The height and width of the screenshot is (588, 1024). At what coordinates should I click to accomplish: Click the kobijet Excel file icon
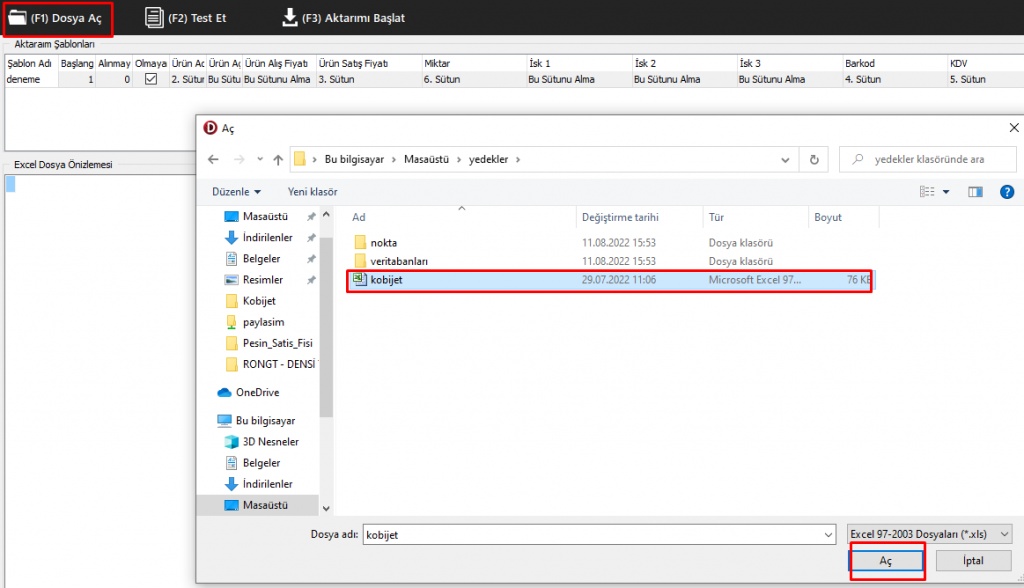pyautogui.click(x=359, y=279)
